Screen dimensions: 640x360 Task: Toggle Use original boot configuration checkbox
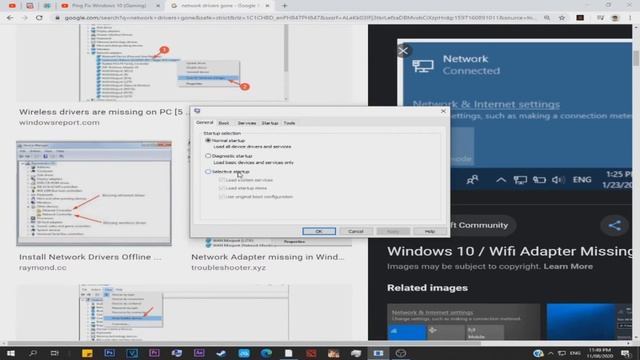coord(221,197)
